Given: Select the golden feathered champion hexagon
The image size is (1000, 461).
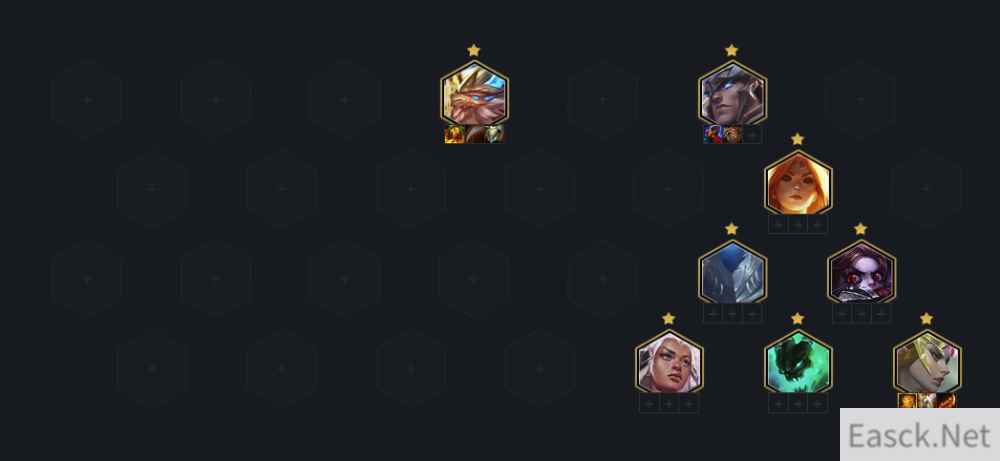Looking at the screenshot, I should click(x=474, y=94).
